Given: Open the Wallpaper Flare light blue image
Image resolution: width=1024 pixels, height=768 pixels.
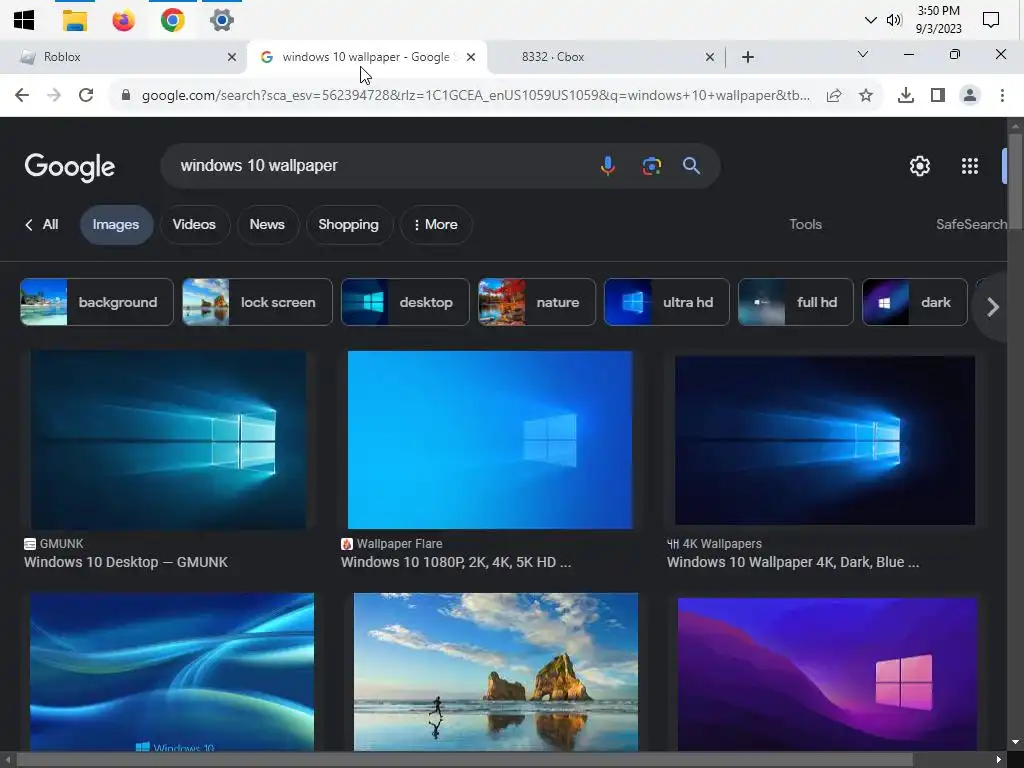Looking at the screenshot, I should point(490,440).
